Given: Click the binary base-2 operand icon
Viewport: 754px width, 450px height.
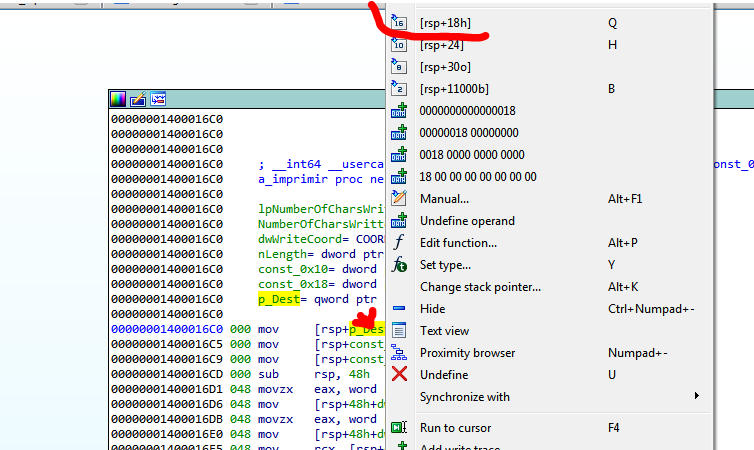Looking at the screenshot, I should pyautogui.click(x=399, y=89).
